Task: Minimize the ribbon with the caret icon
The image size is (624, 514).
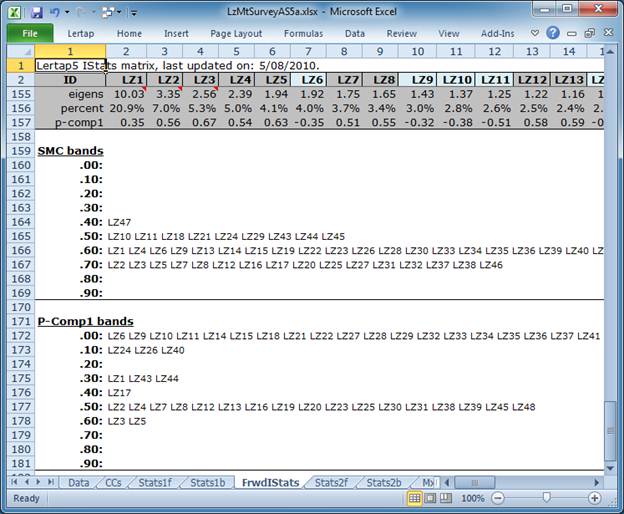Action: (x=535, y=33)
